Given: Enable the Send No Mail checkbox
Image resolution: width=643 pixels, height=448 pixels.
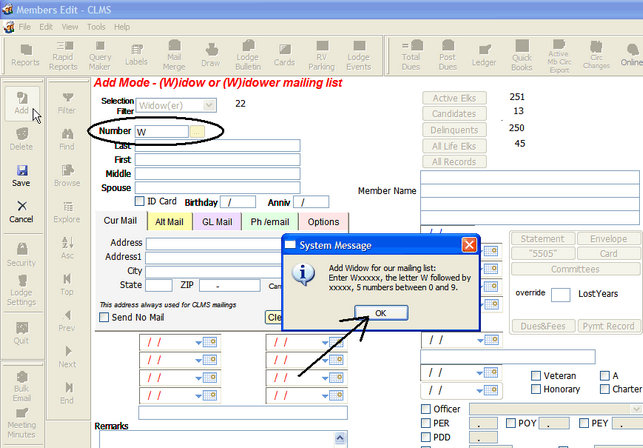Looking at the screenshot, I should point(104,318).
